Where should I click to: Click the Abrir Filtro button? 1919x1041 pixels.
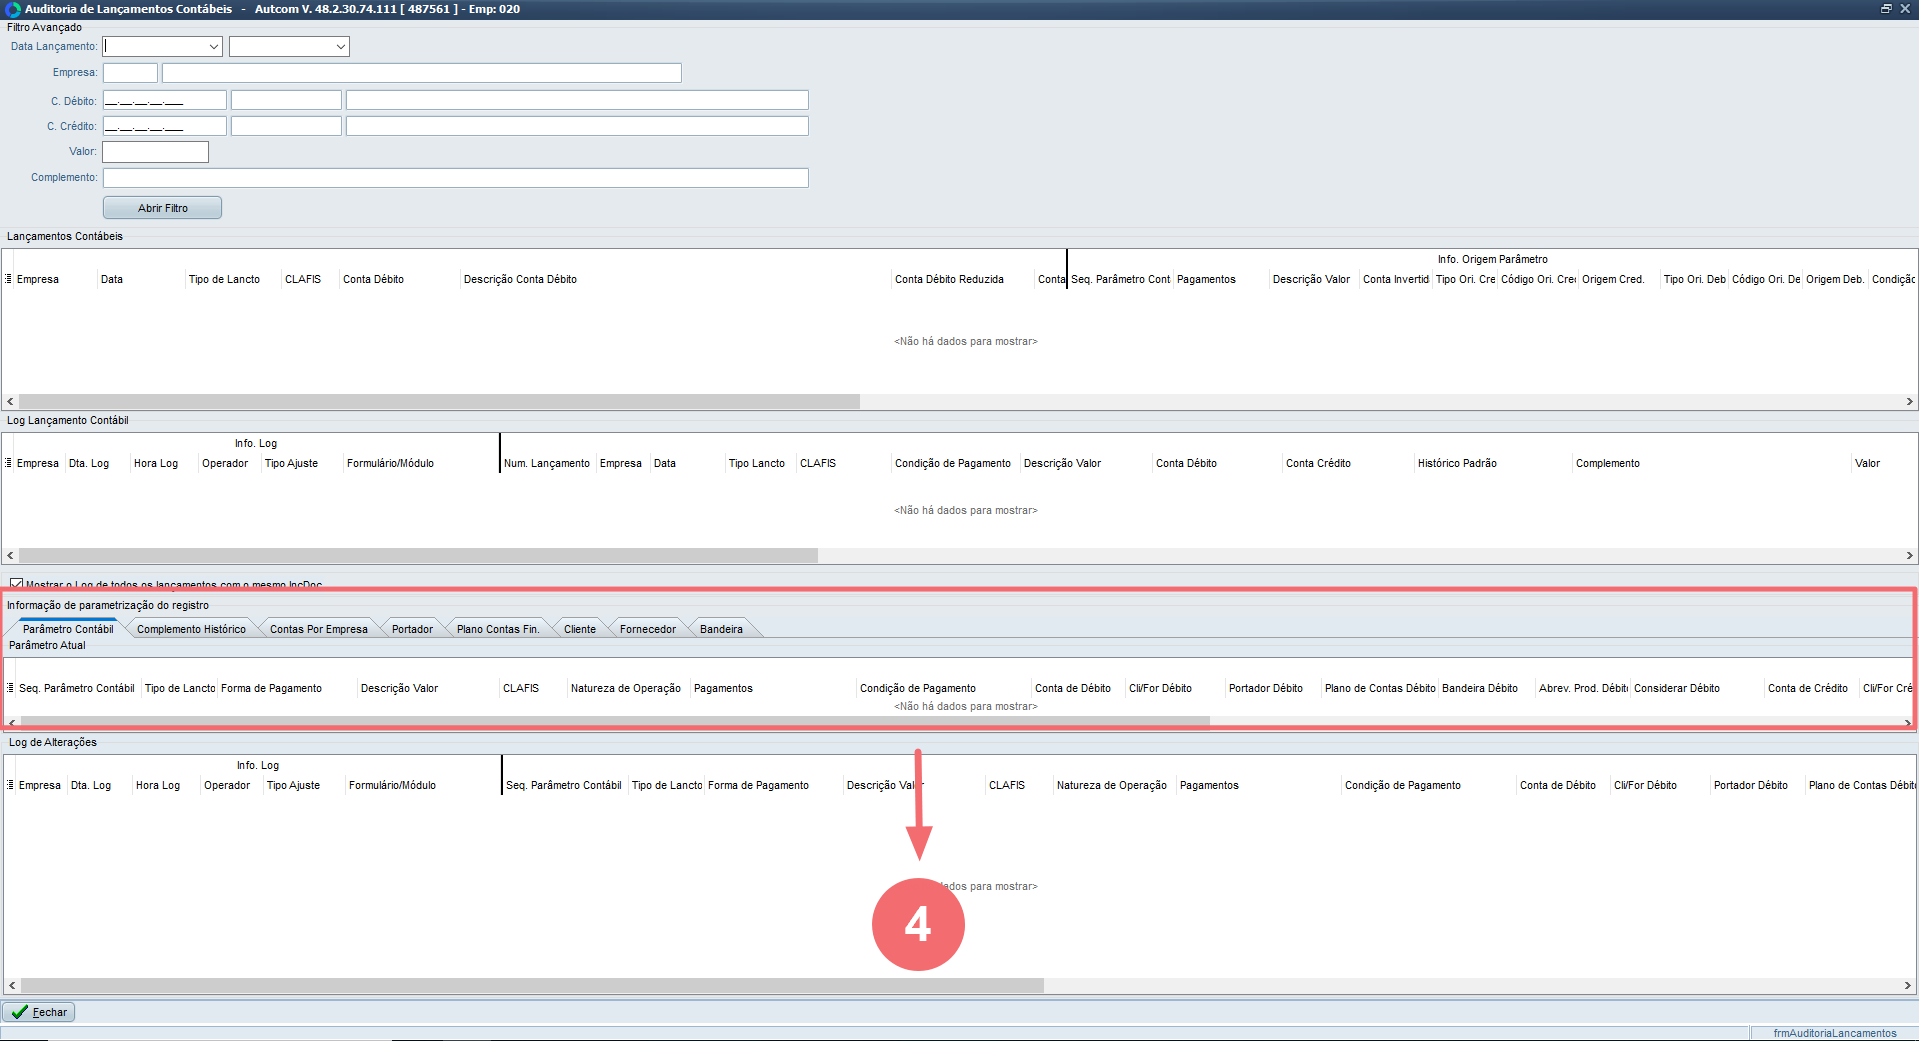tap(162, 208)
